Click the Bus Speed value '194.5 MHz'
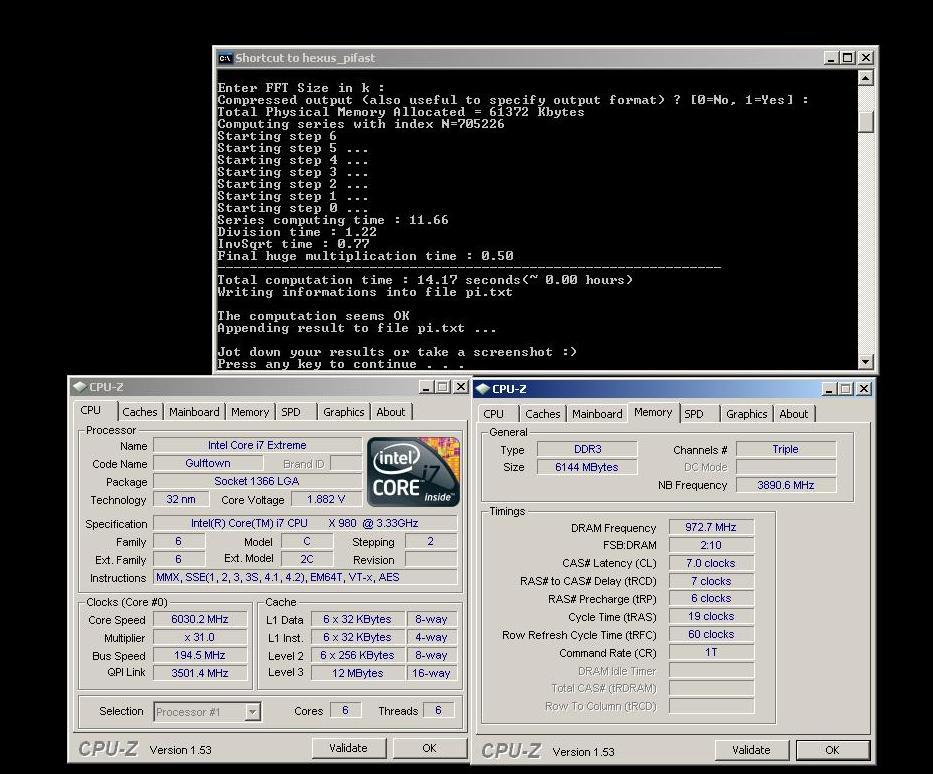The image size is (933, 774). pos(200,655)
